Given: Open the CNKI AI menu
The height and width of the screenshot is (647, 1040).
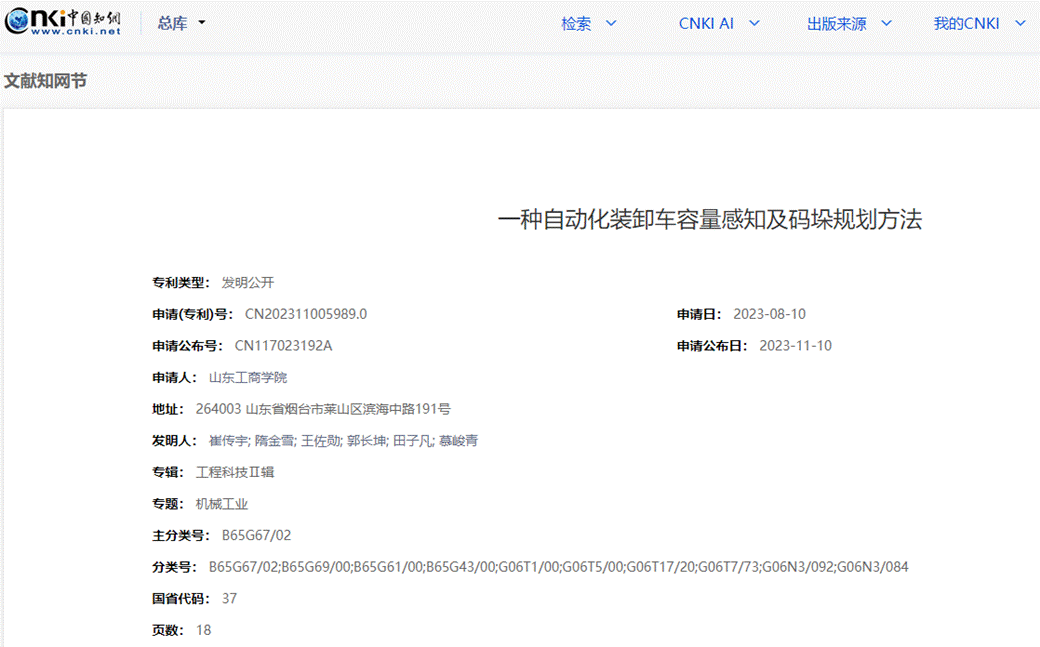Looking at the screenshot, I should [719, 24].
